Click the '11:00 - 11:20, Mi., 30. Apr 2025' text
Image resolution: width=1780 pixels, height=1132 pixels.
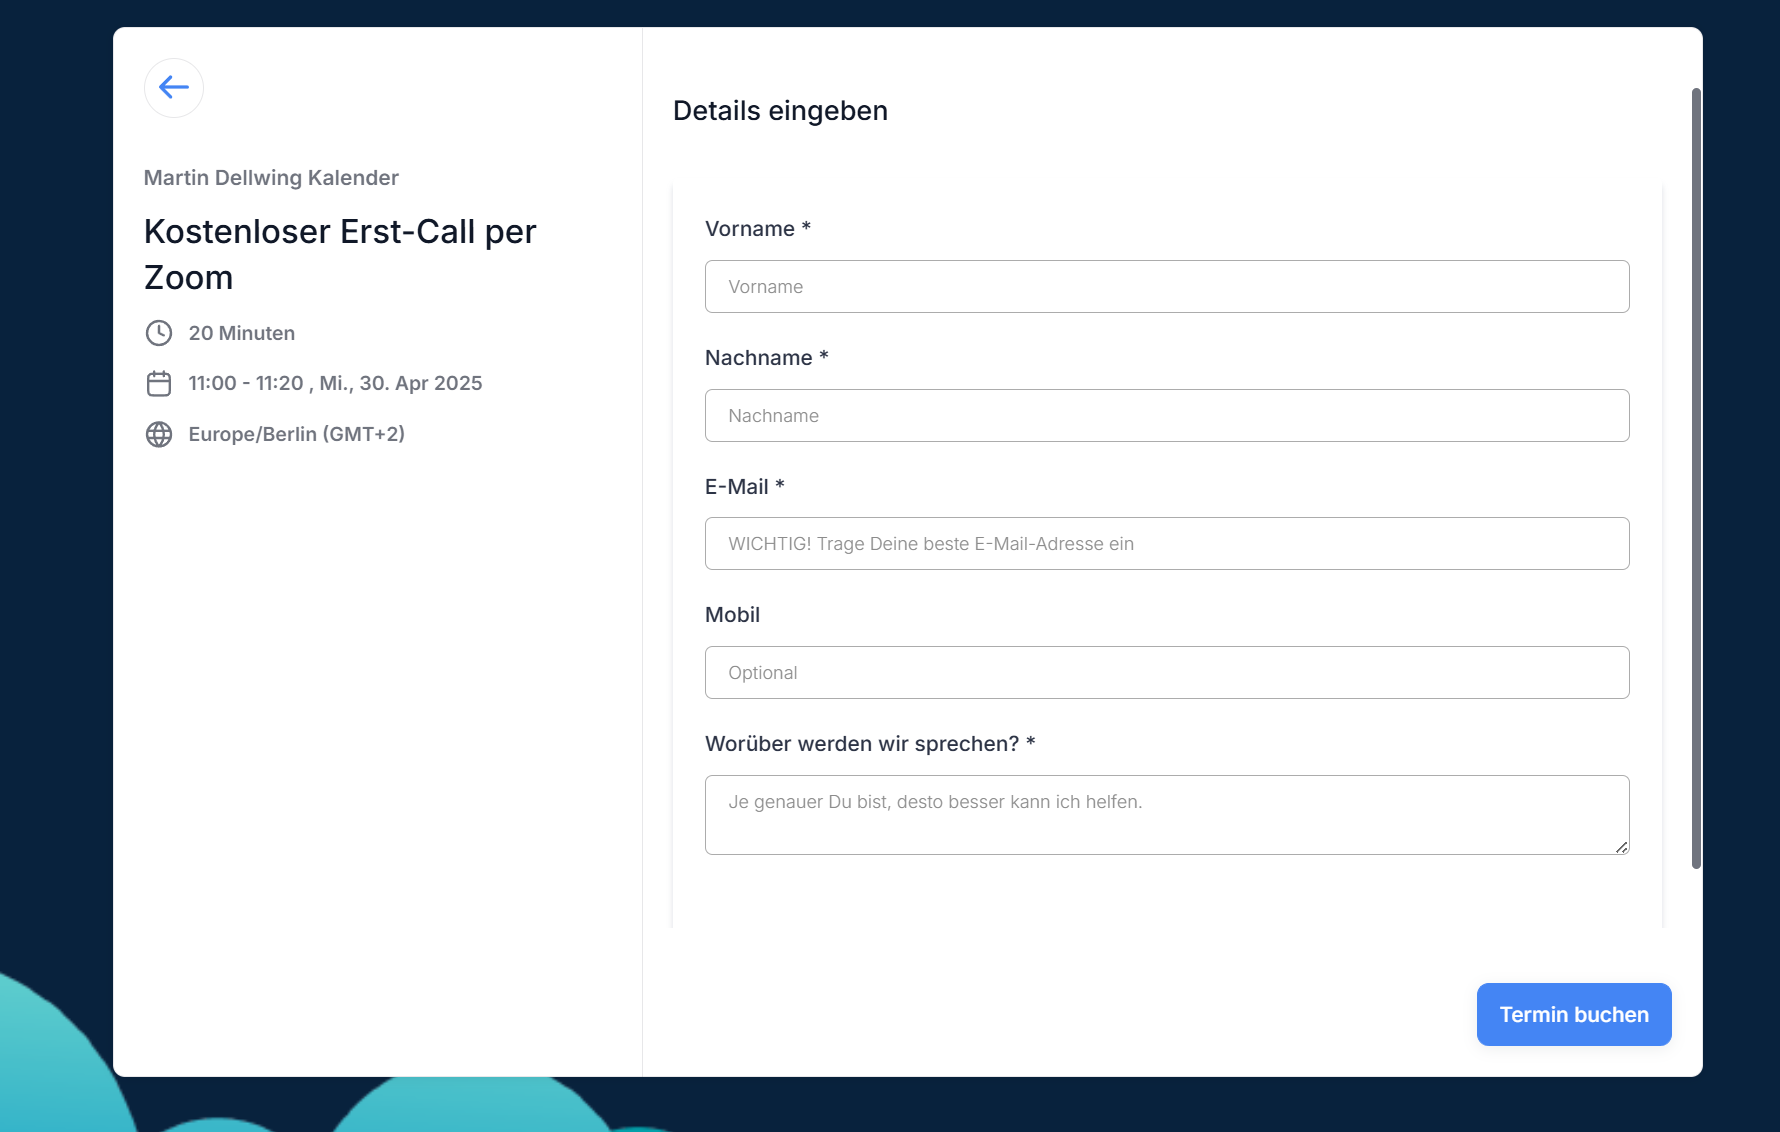[335, 384]
